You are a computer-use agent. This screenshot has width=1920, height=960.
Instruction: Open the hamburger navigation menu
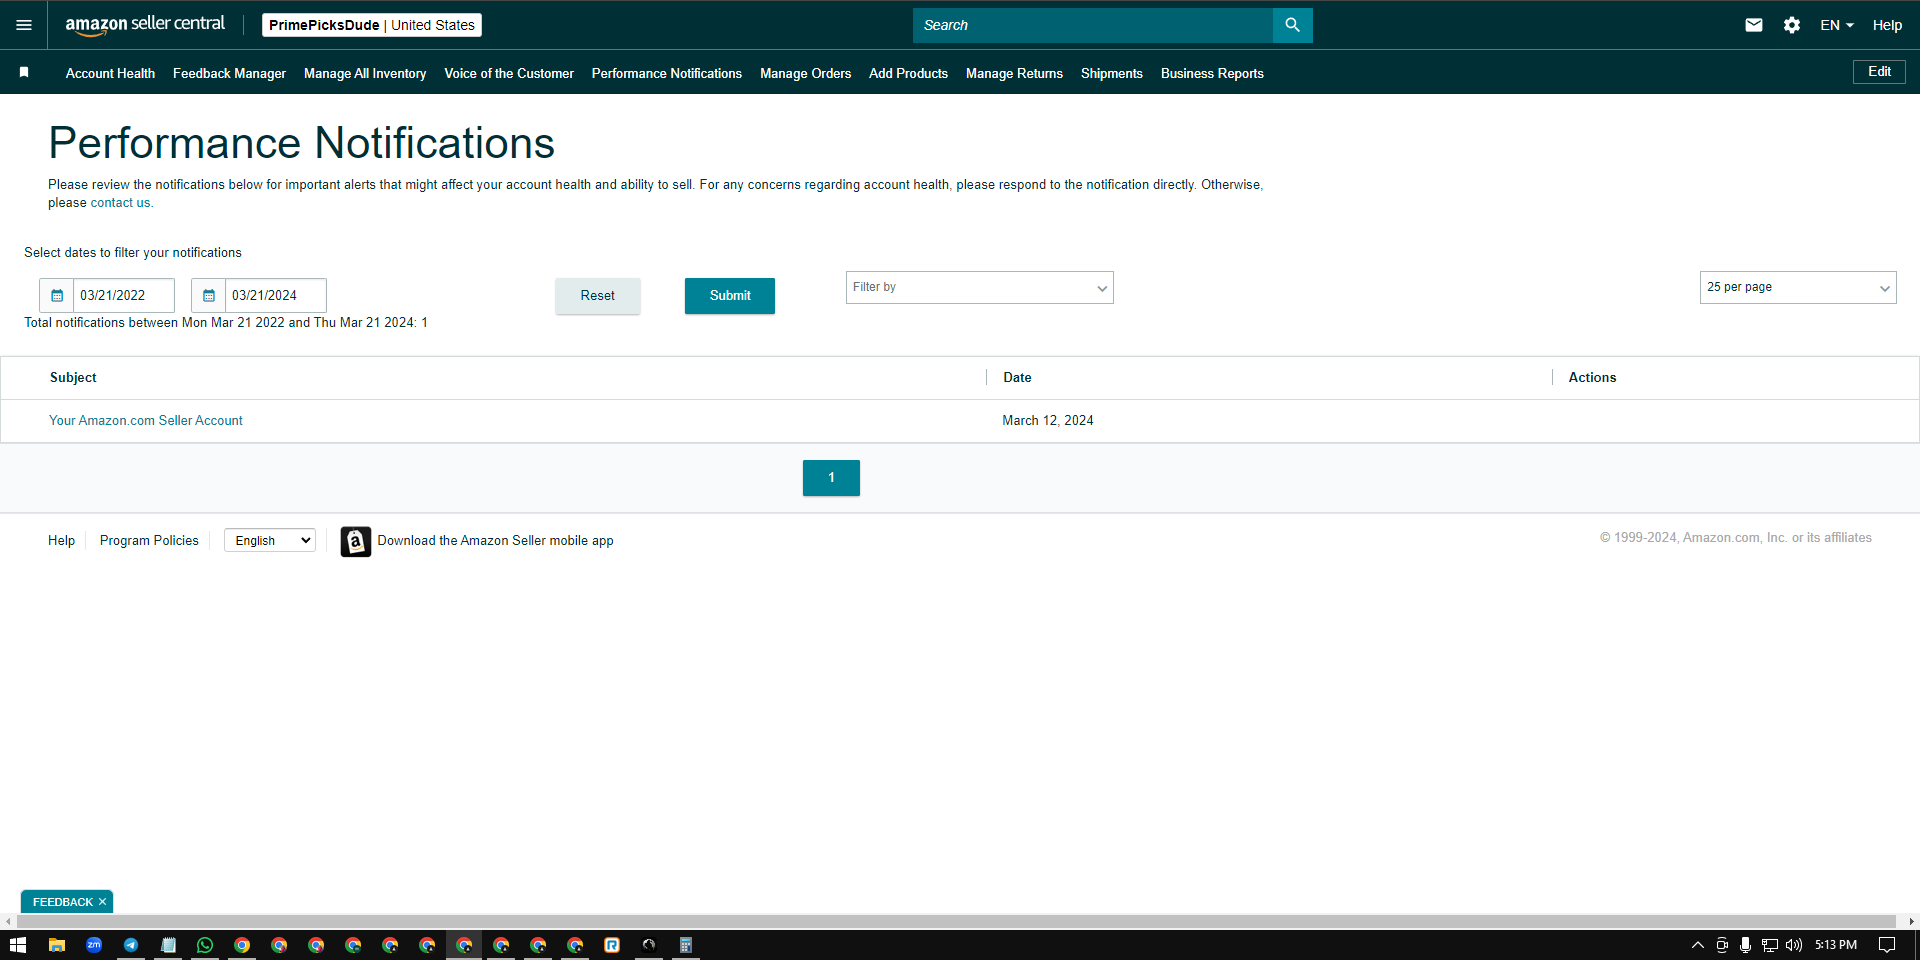tap(24, 25)
